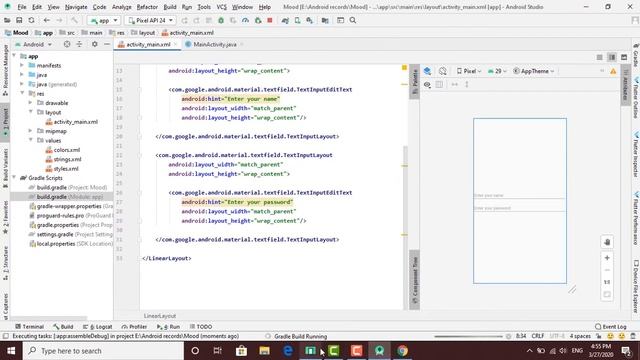
Task: Open the Analyze menu
Action: pos(122,7)
